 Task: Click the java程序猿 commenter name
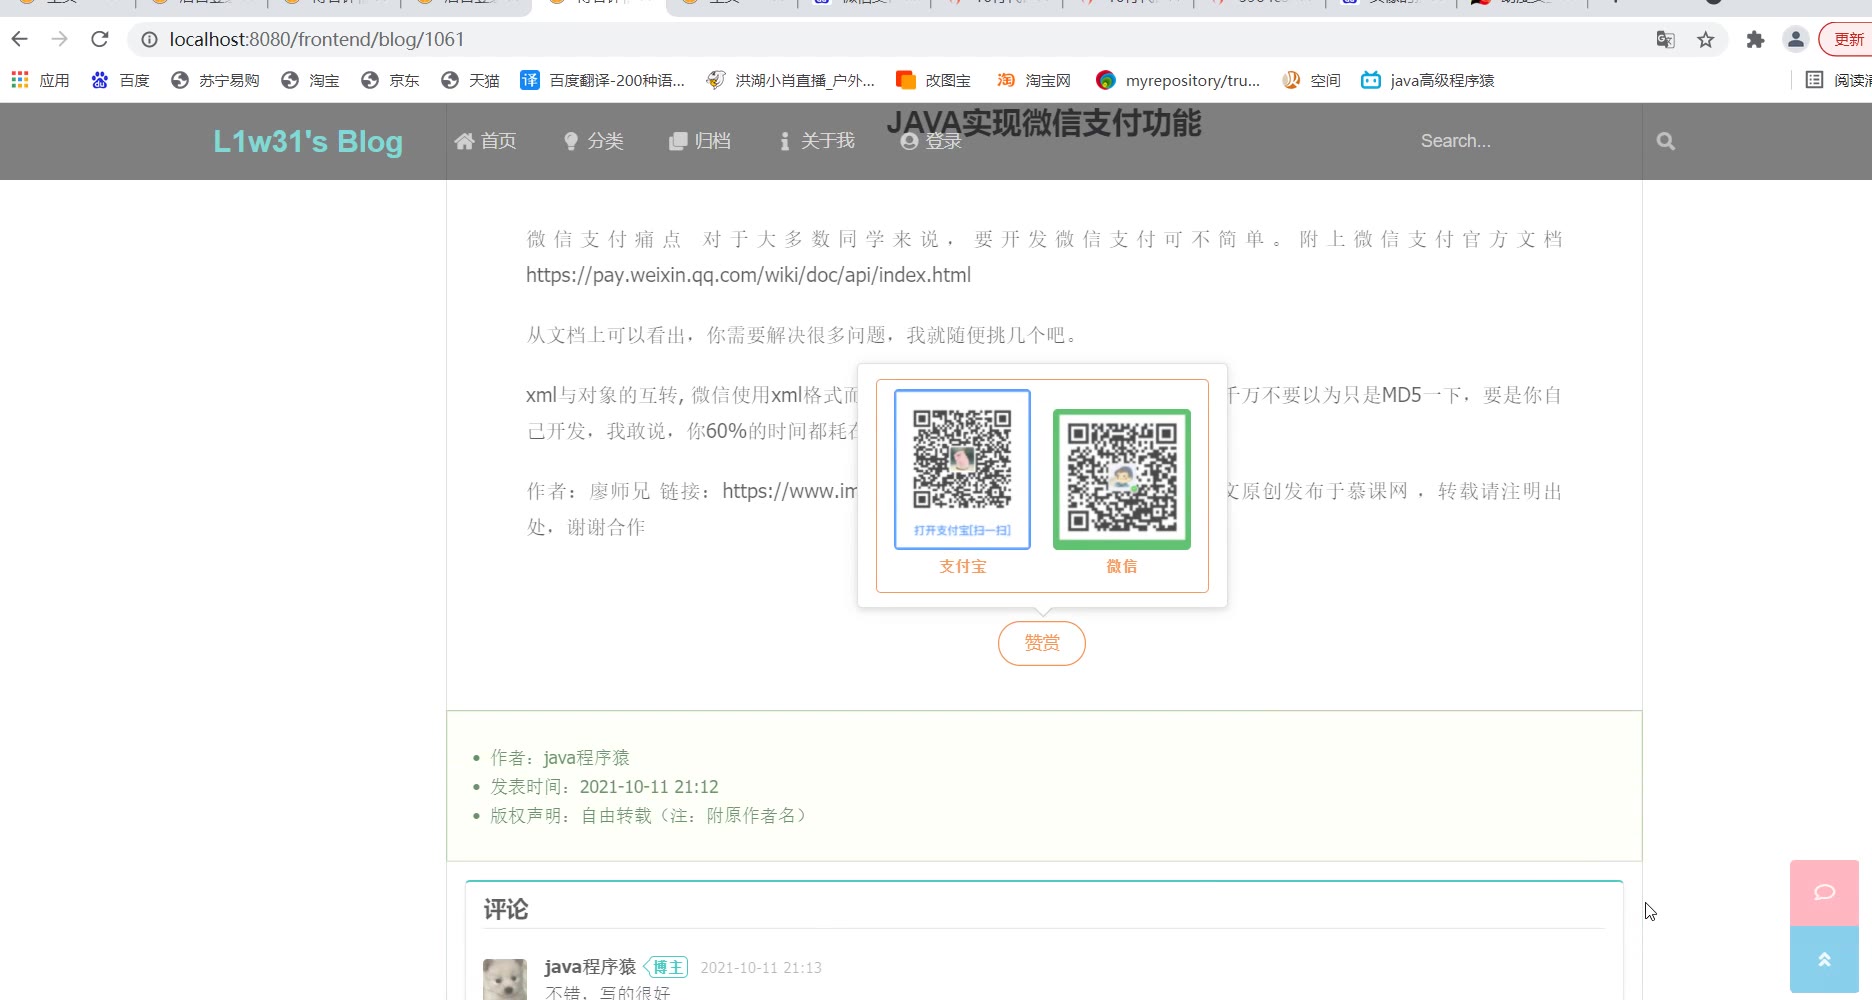click(x=590, y=967)
